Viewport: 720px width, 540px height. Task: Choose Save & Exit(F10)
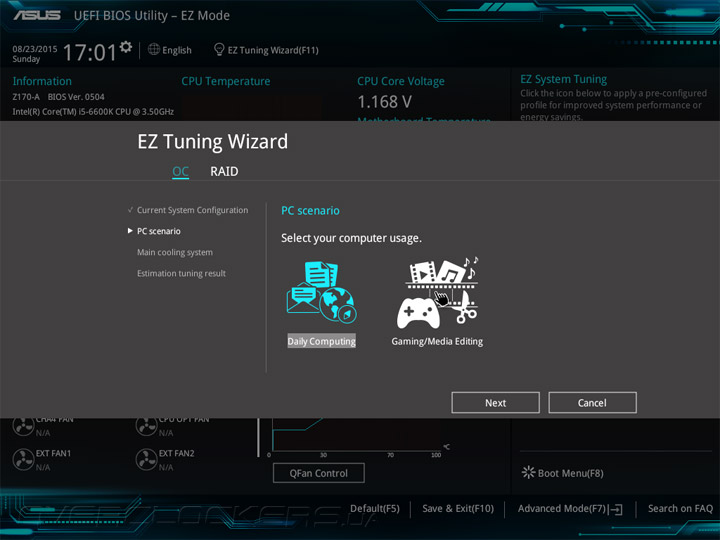tap(458, 508)
